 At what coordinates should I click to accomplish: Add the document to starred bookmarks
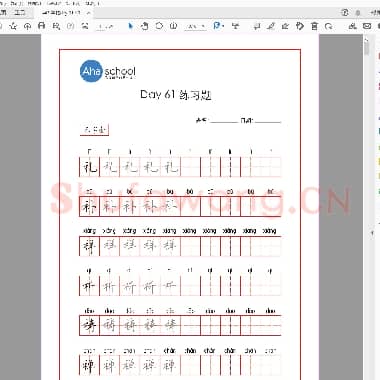coord(13,26)
